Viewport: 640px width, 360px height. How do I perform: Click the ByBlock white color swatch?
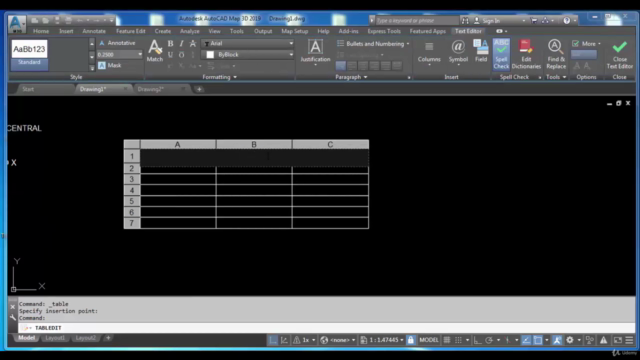(x=210, y=55)
